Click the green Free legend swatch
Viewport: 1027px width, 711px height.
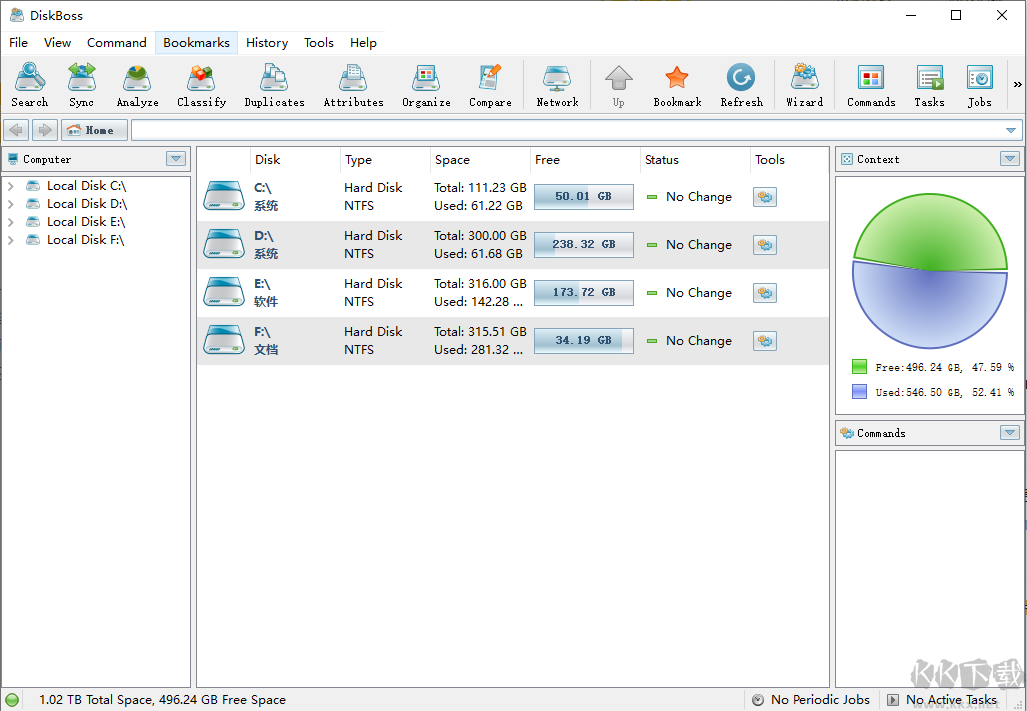tap(859, 367)
